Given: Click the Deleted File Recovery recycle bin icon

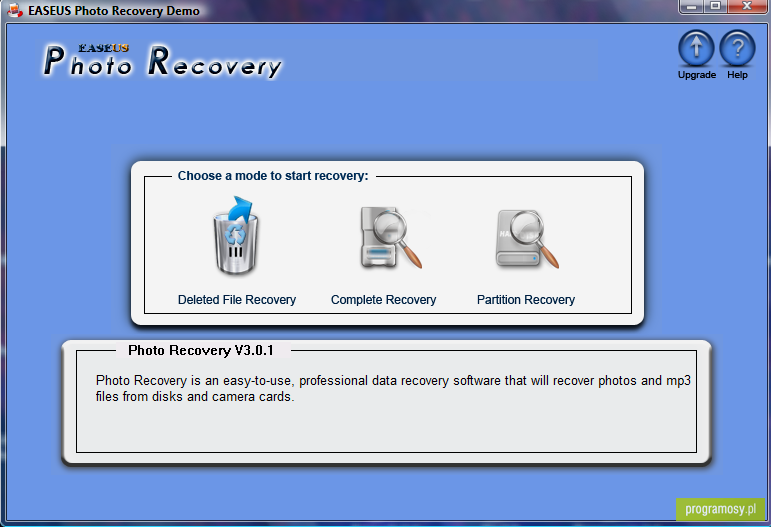Looking at the screenshot, I should (x=236, y=235).
